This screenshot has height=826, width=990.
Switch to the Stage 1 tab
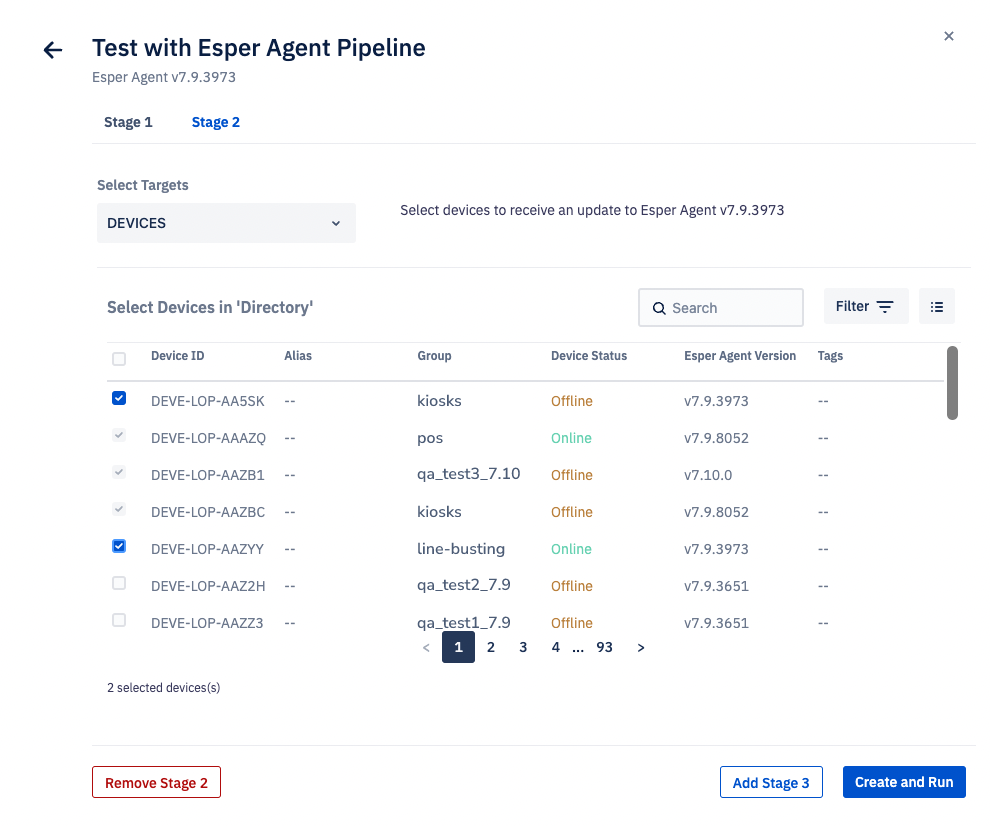(128, 122)
